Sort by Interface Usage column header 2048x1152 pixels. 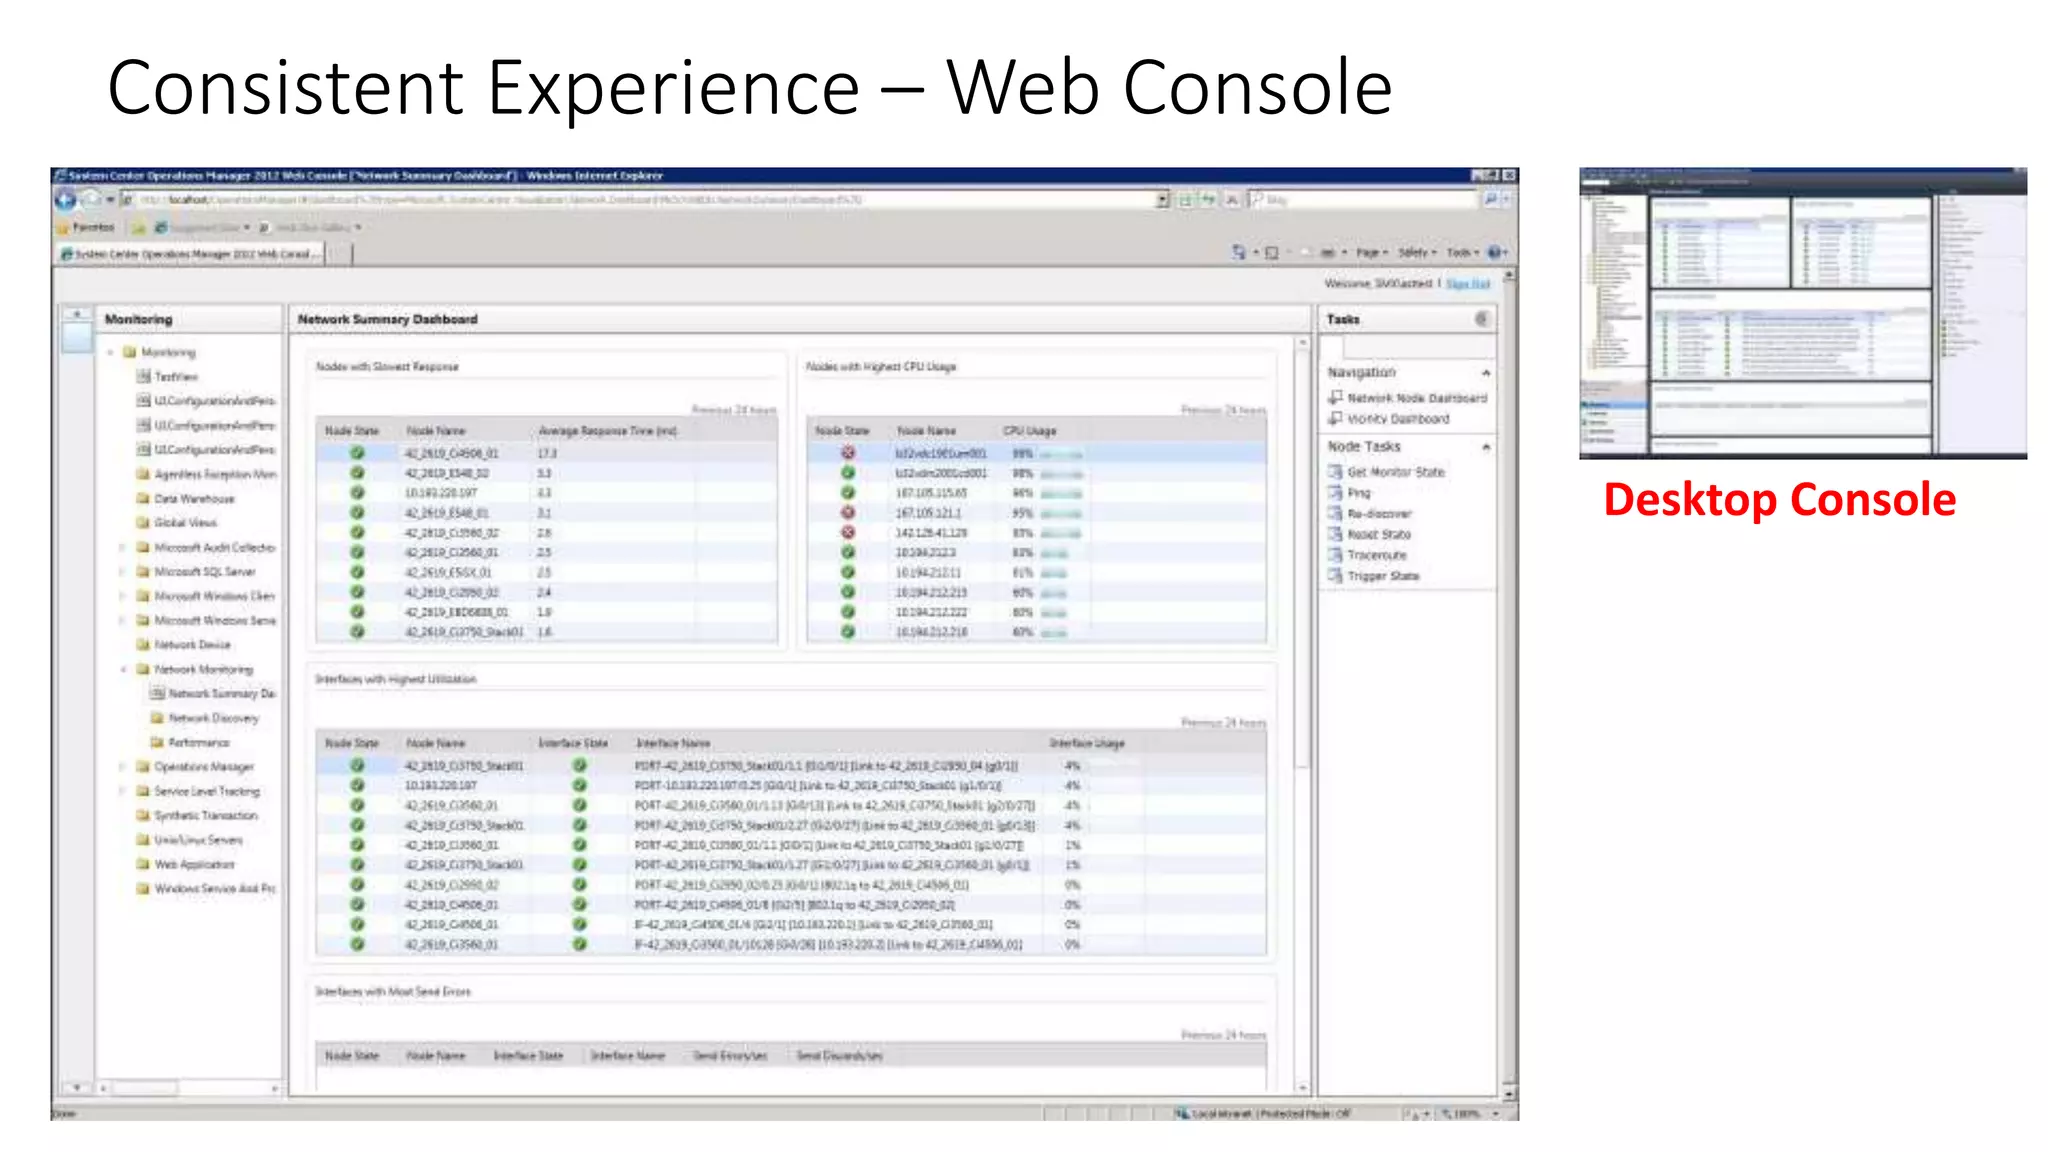point(1087,743)
